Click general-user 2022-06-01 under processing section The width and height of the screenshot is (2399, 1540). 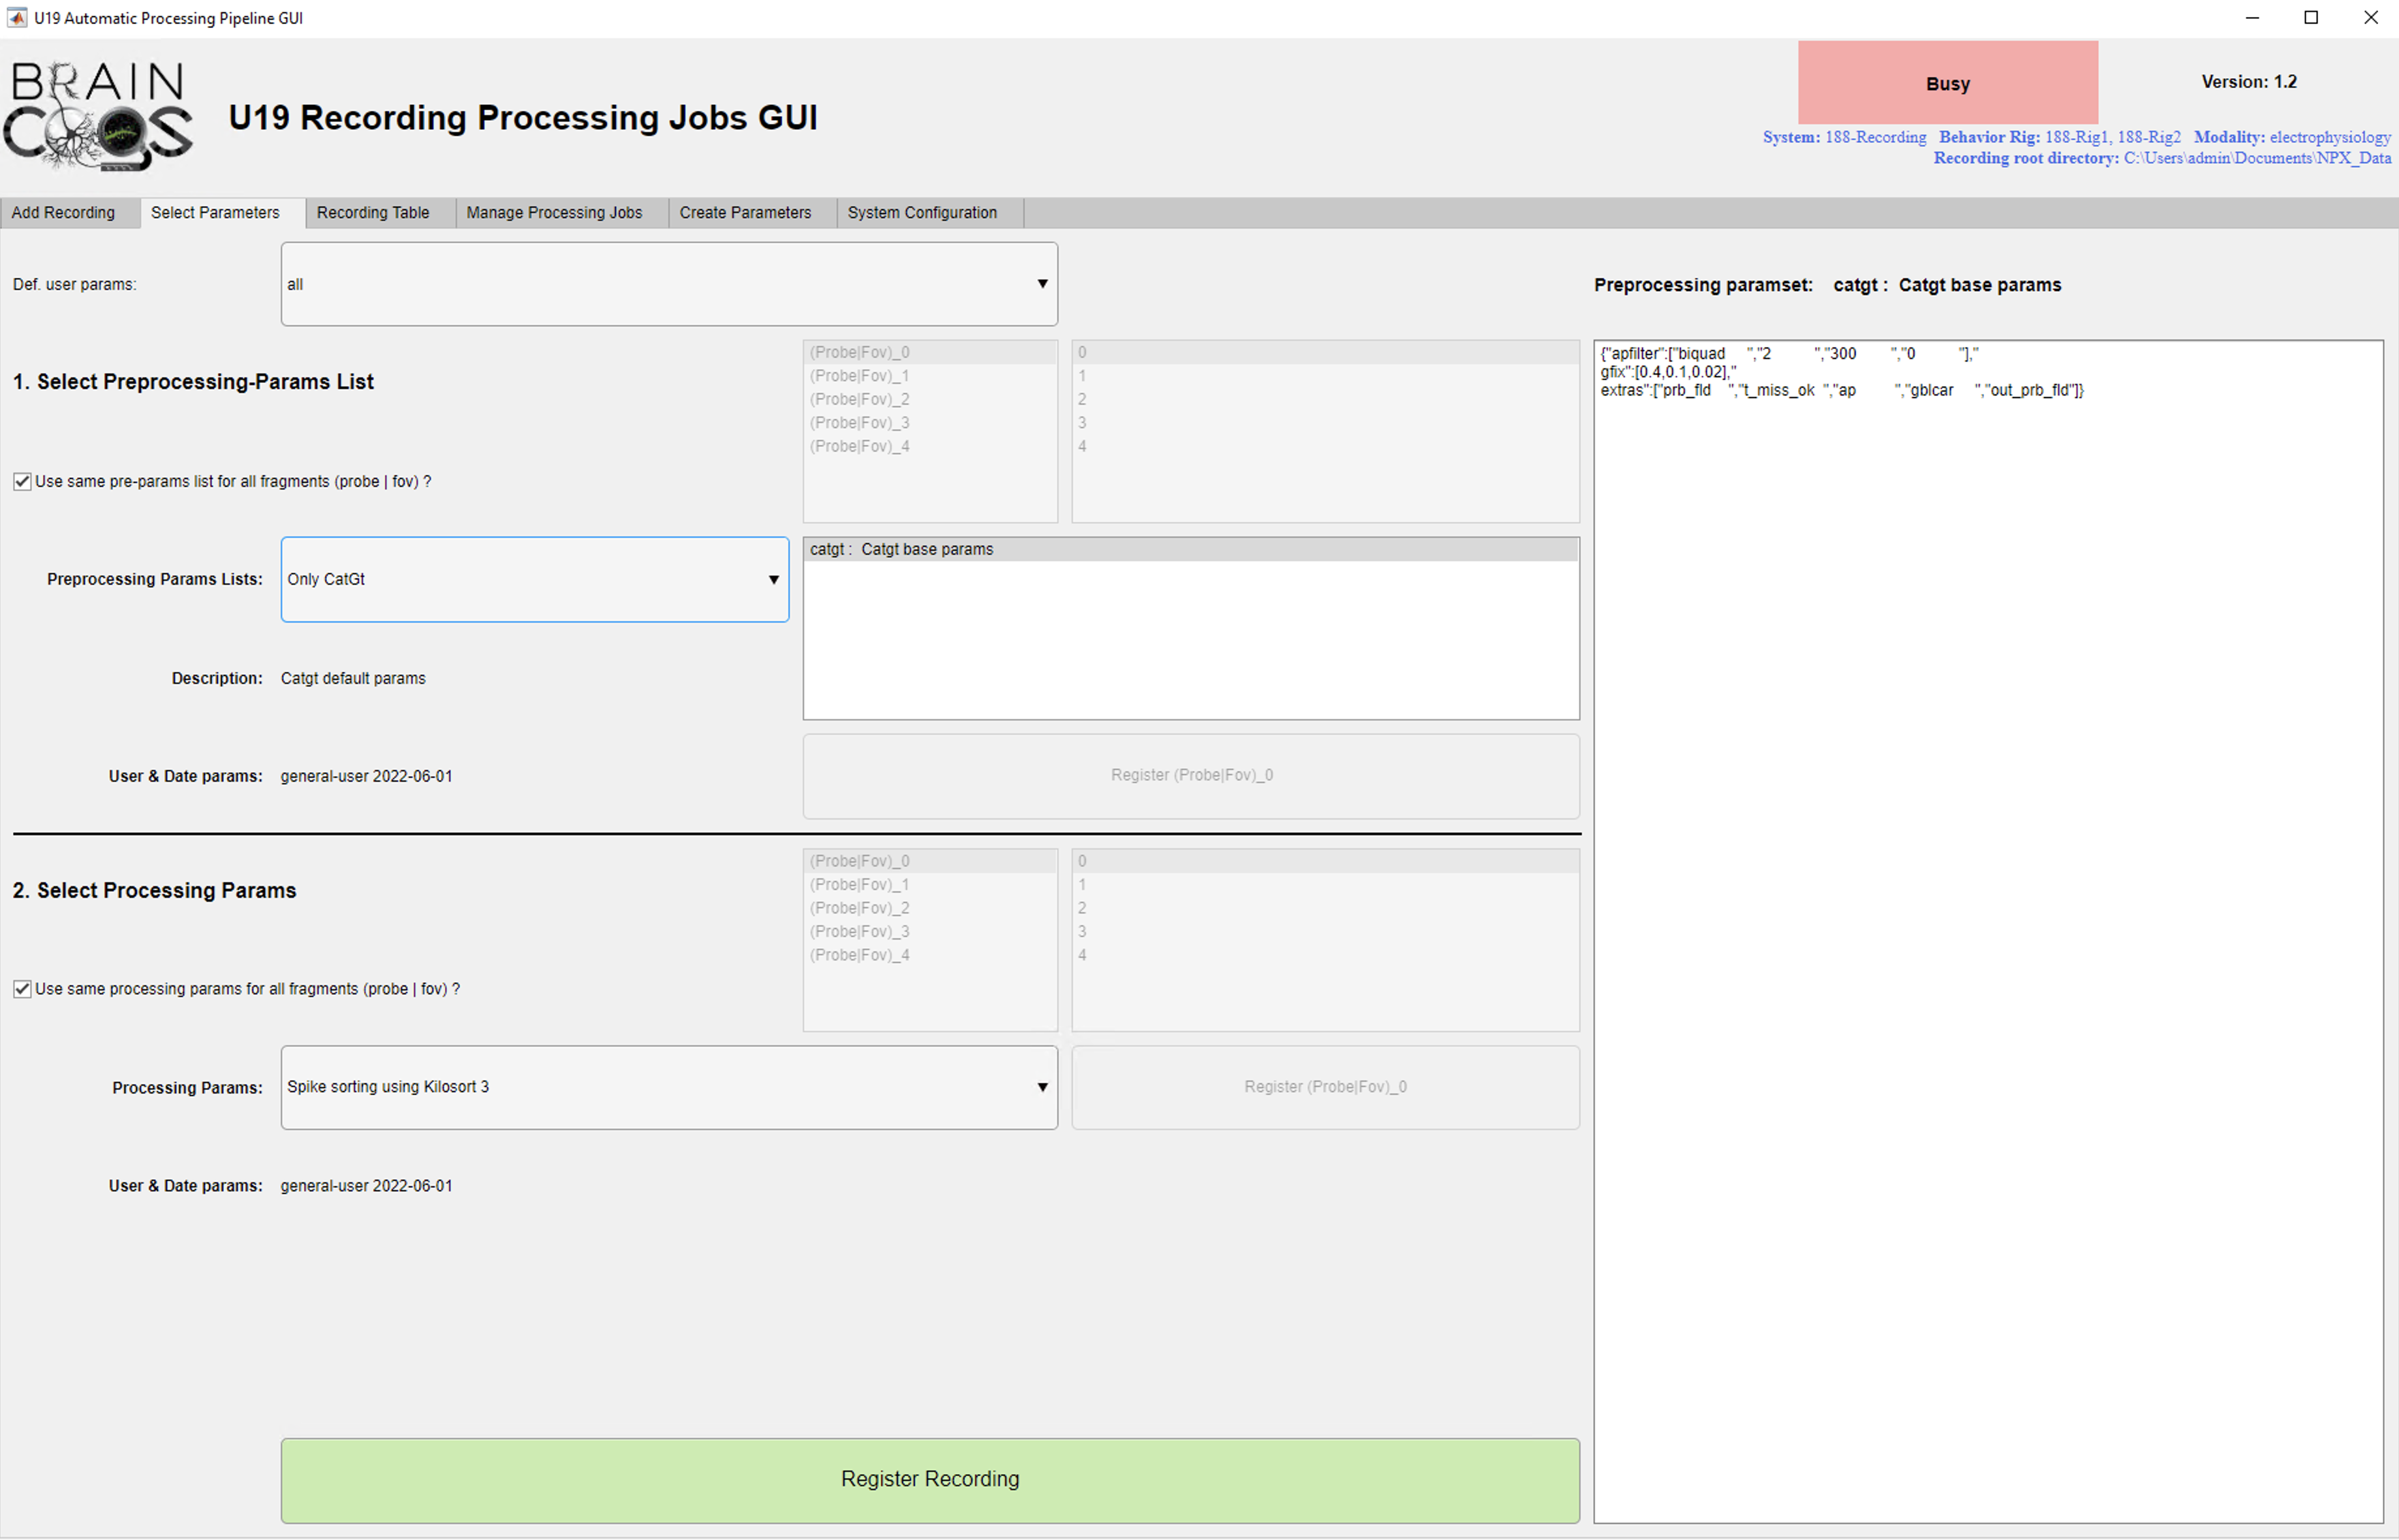click(x=366, y=1186)
